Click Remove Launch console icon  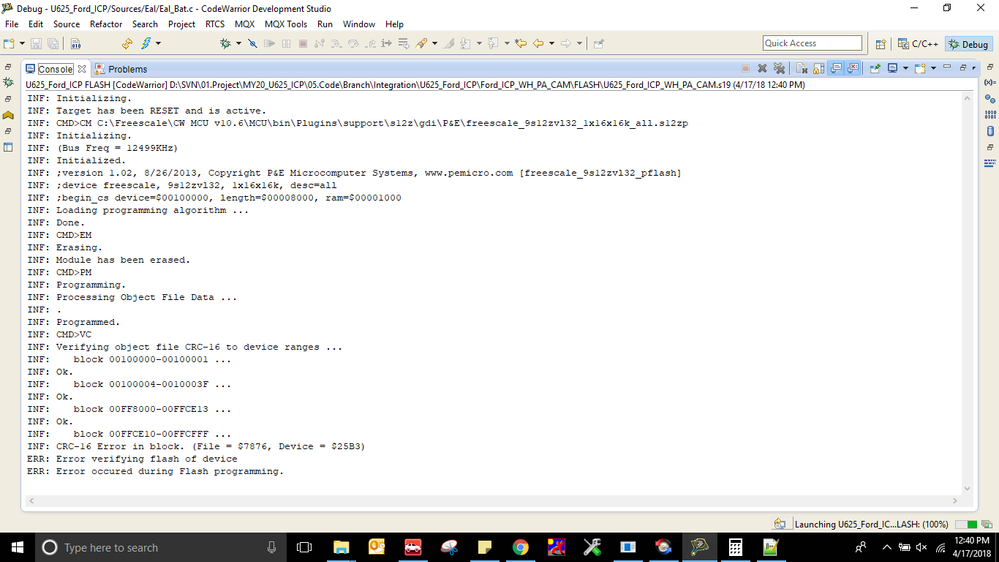click(762, 68)
